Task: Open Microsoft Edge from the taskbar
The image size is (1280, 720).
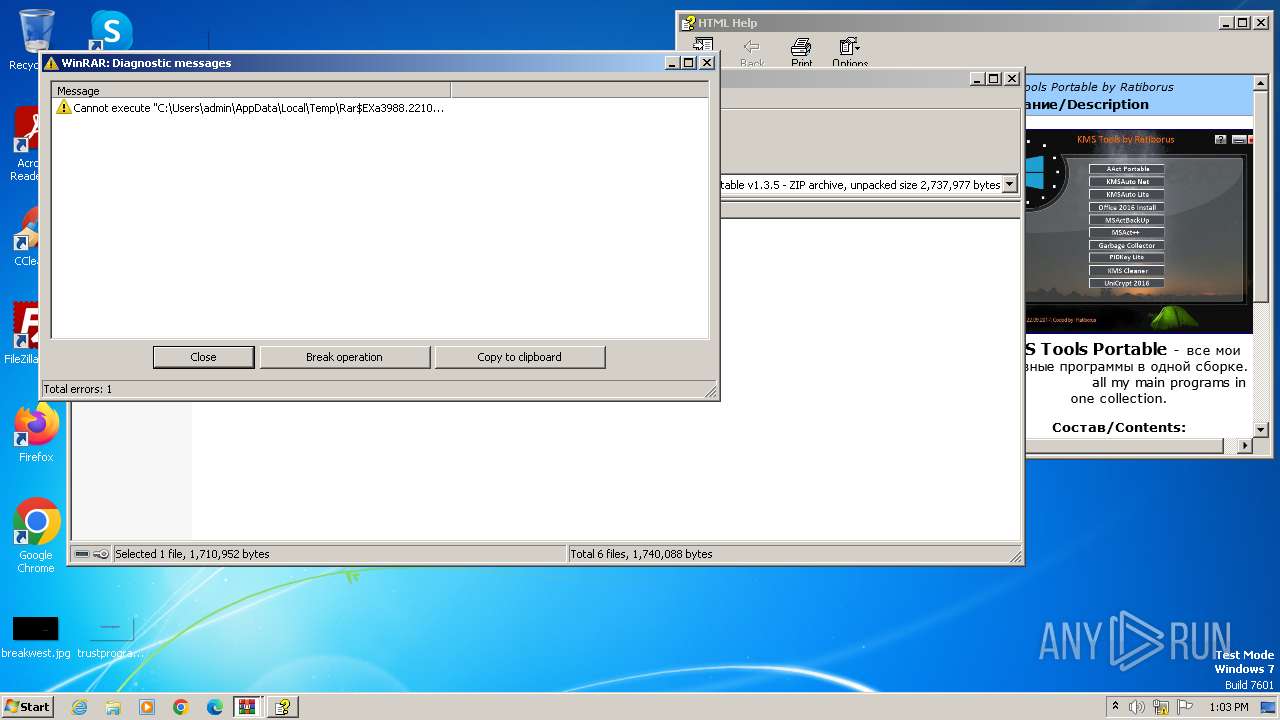Action: pyautogui.click(x=215, y=707)
